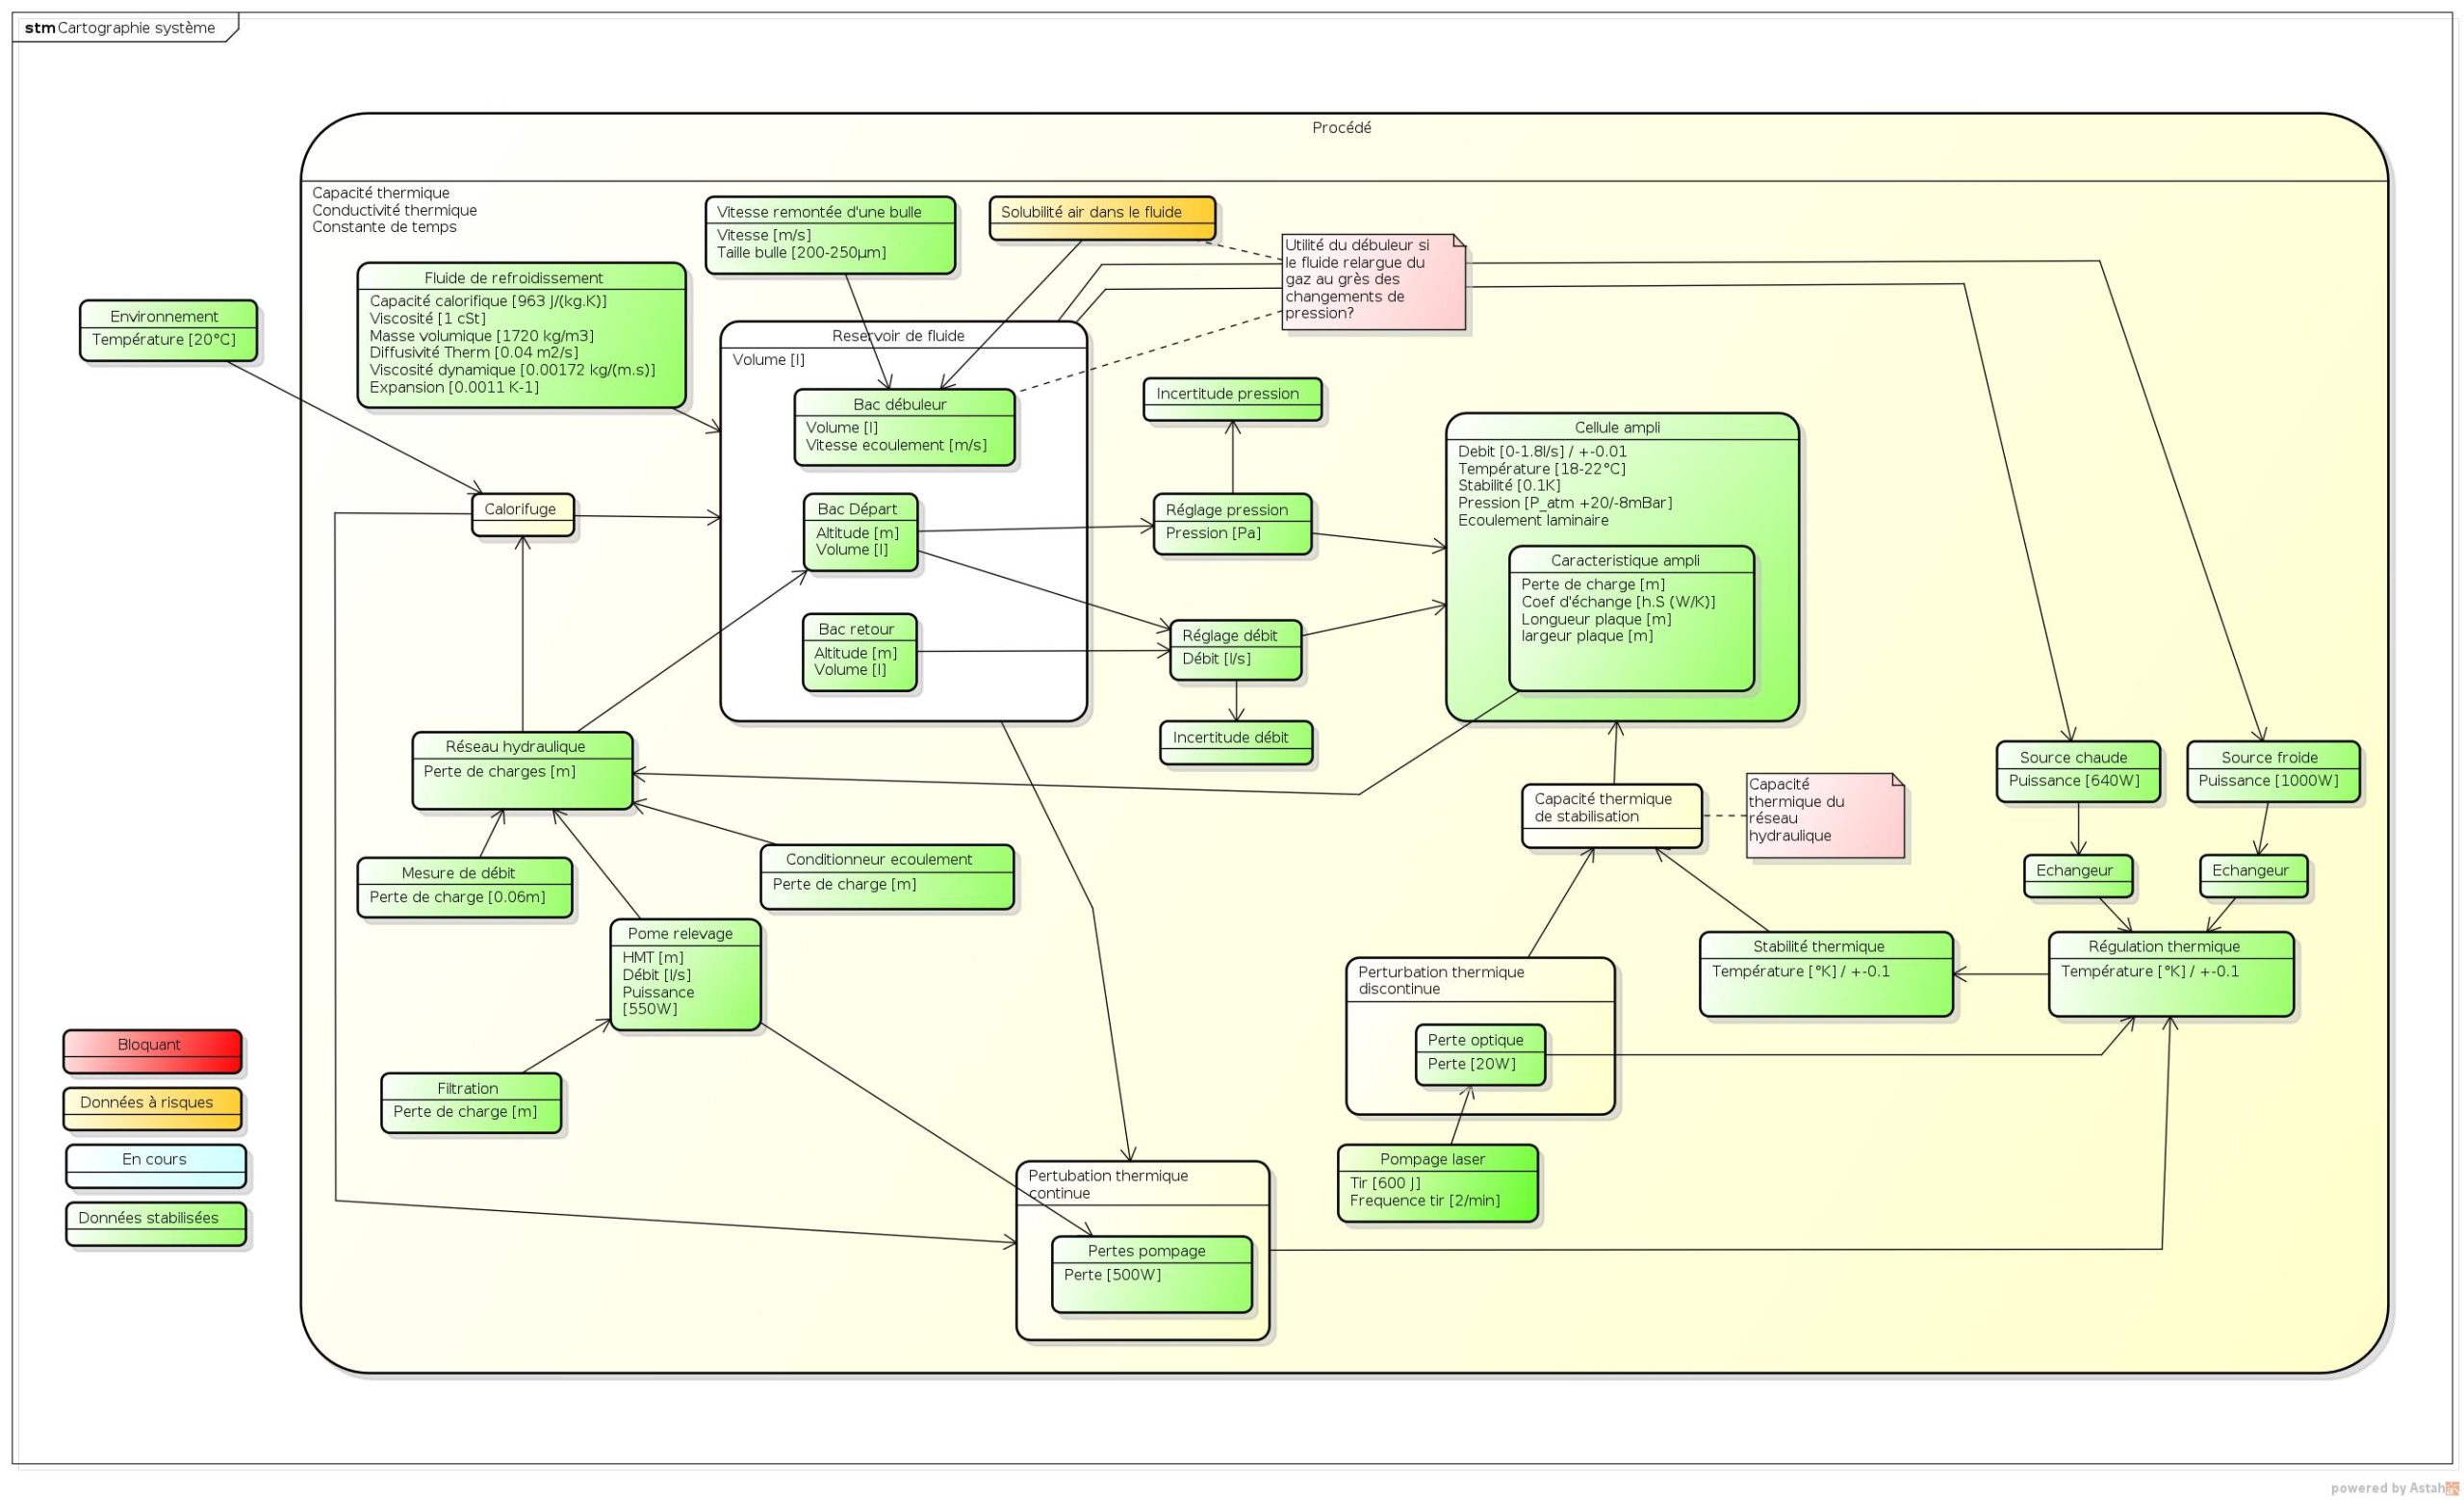Select the Solubilité air dans le fluide node
The image size is (2464, 1500).
point(1102,218)
